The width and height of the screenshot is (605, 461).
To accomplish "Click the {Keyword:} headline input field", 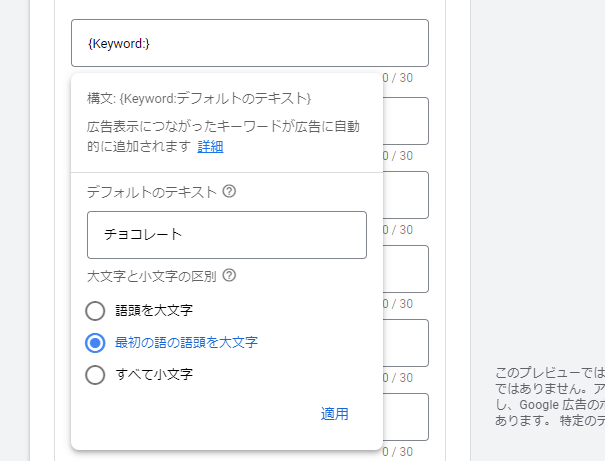I will (250, 43).
